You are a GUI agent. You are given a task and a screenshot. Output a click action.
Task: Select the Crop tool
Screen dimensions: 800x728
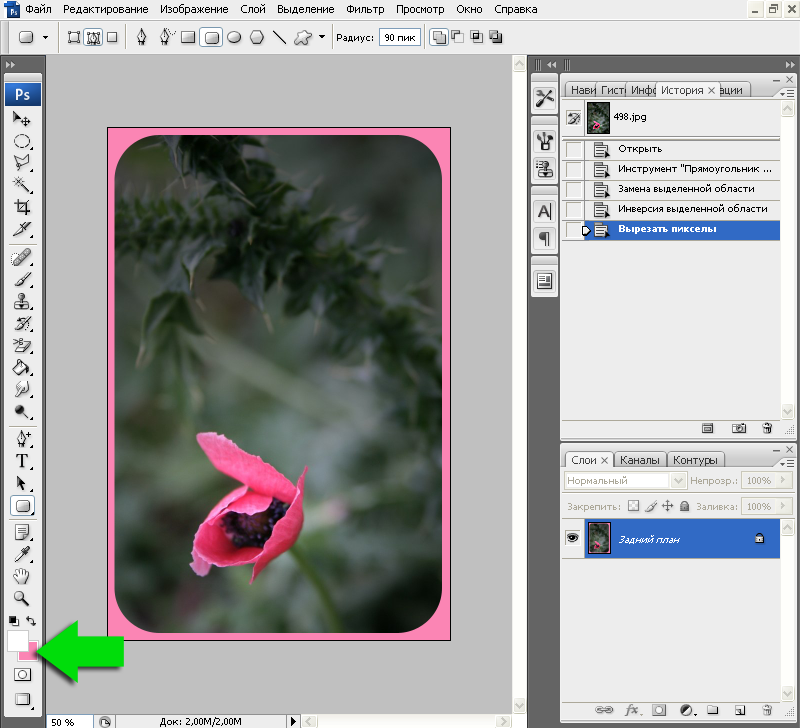[x=22, y=207]
